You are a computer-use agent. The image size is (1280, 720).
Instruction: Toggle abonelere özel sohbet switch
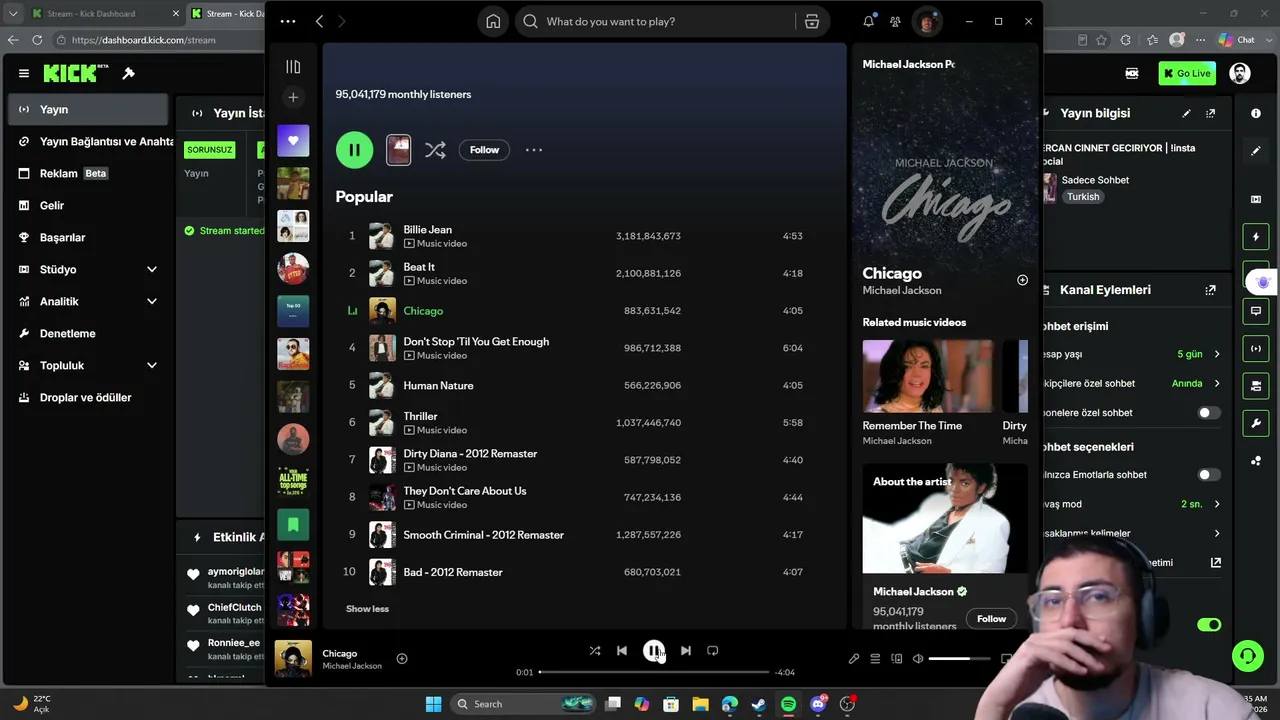[1209, 413]
